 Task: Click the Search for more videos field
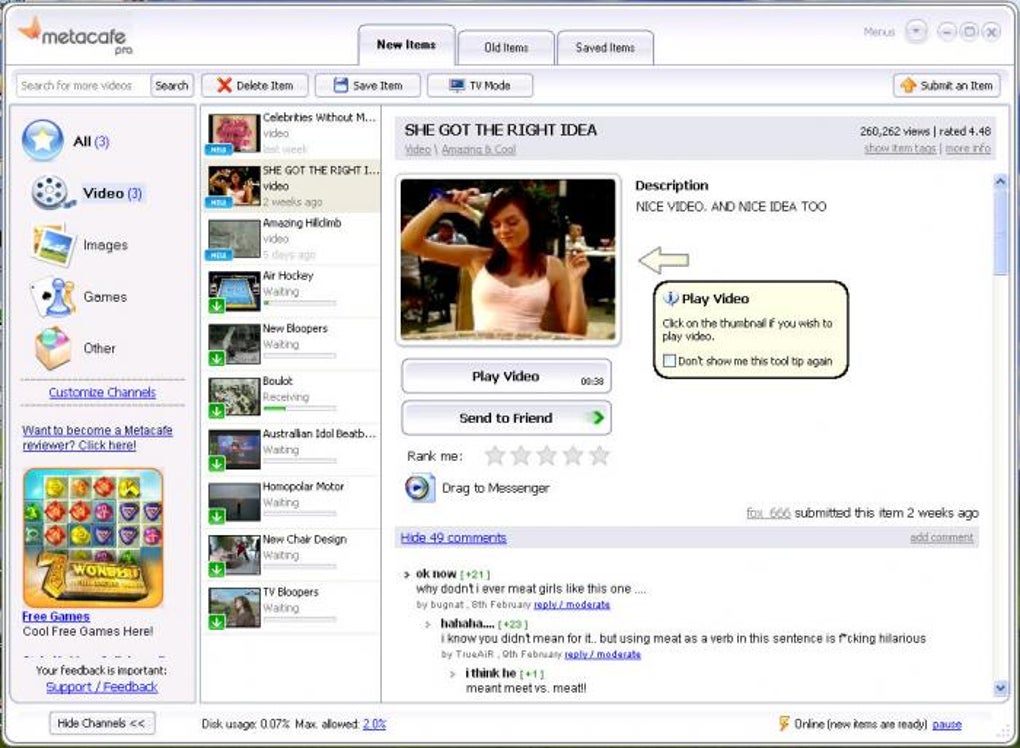pos(83,85)
